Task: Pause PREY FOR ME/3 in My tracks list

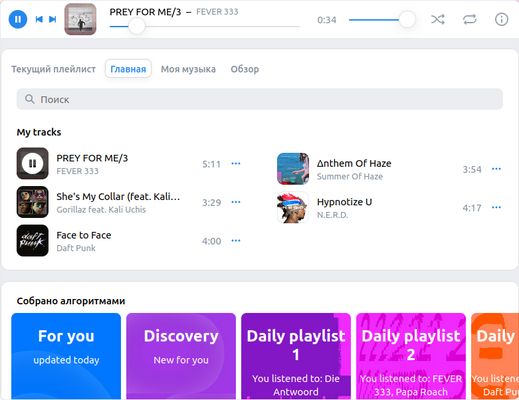Action: coord(32,163)
